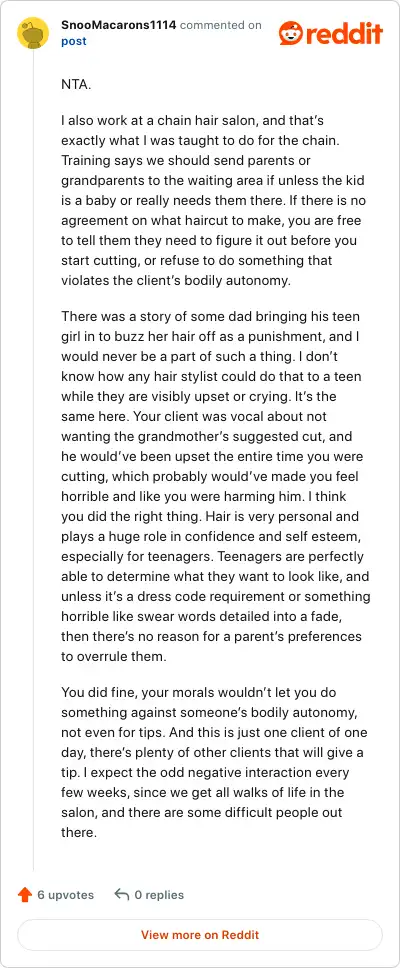This screenshot has height=968, width=400.
Task: Click line starting "Training says we should"
Action: coord(185,160)
